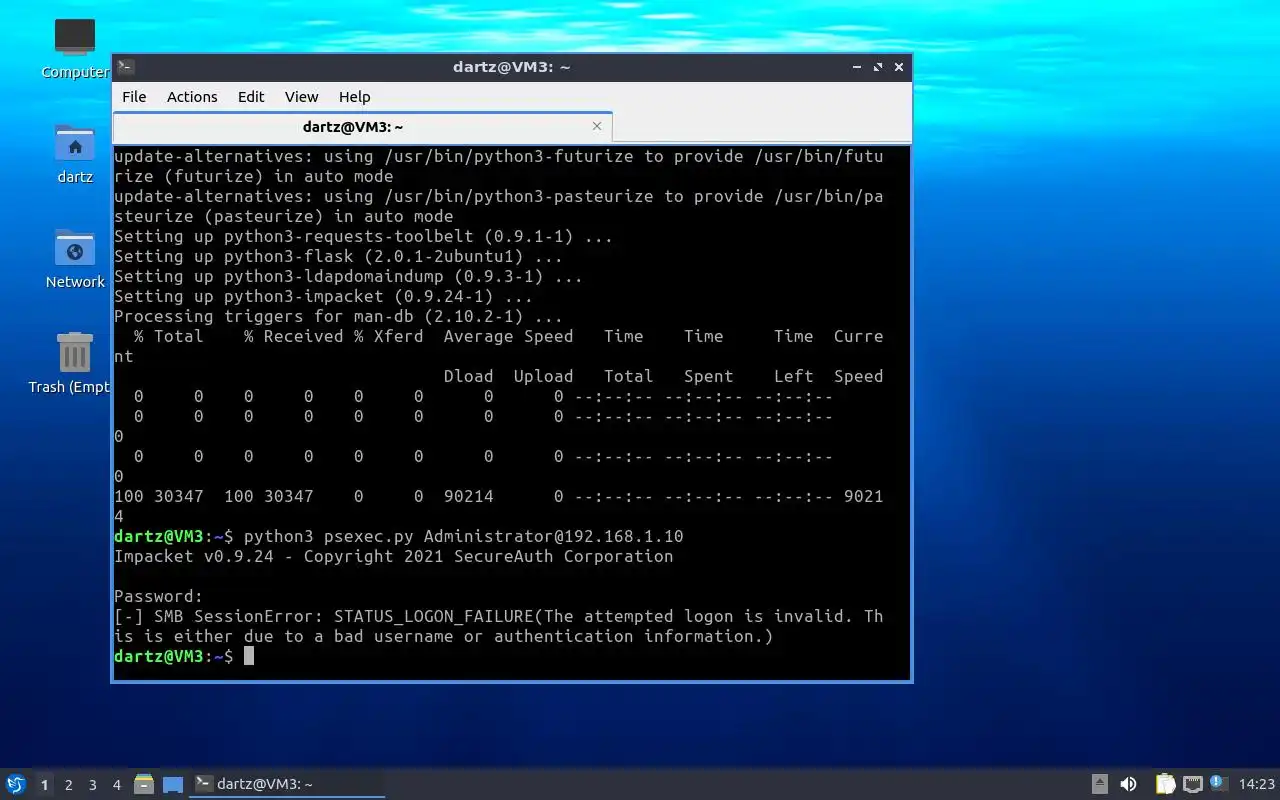Open the update notifier tray icon

pos(1218,783)
